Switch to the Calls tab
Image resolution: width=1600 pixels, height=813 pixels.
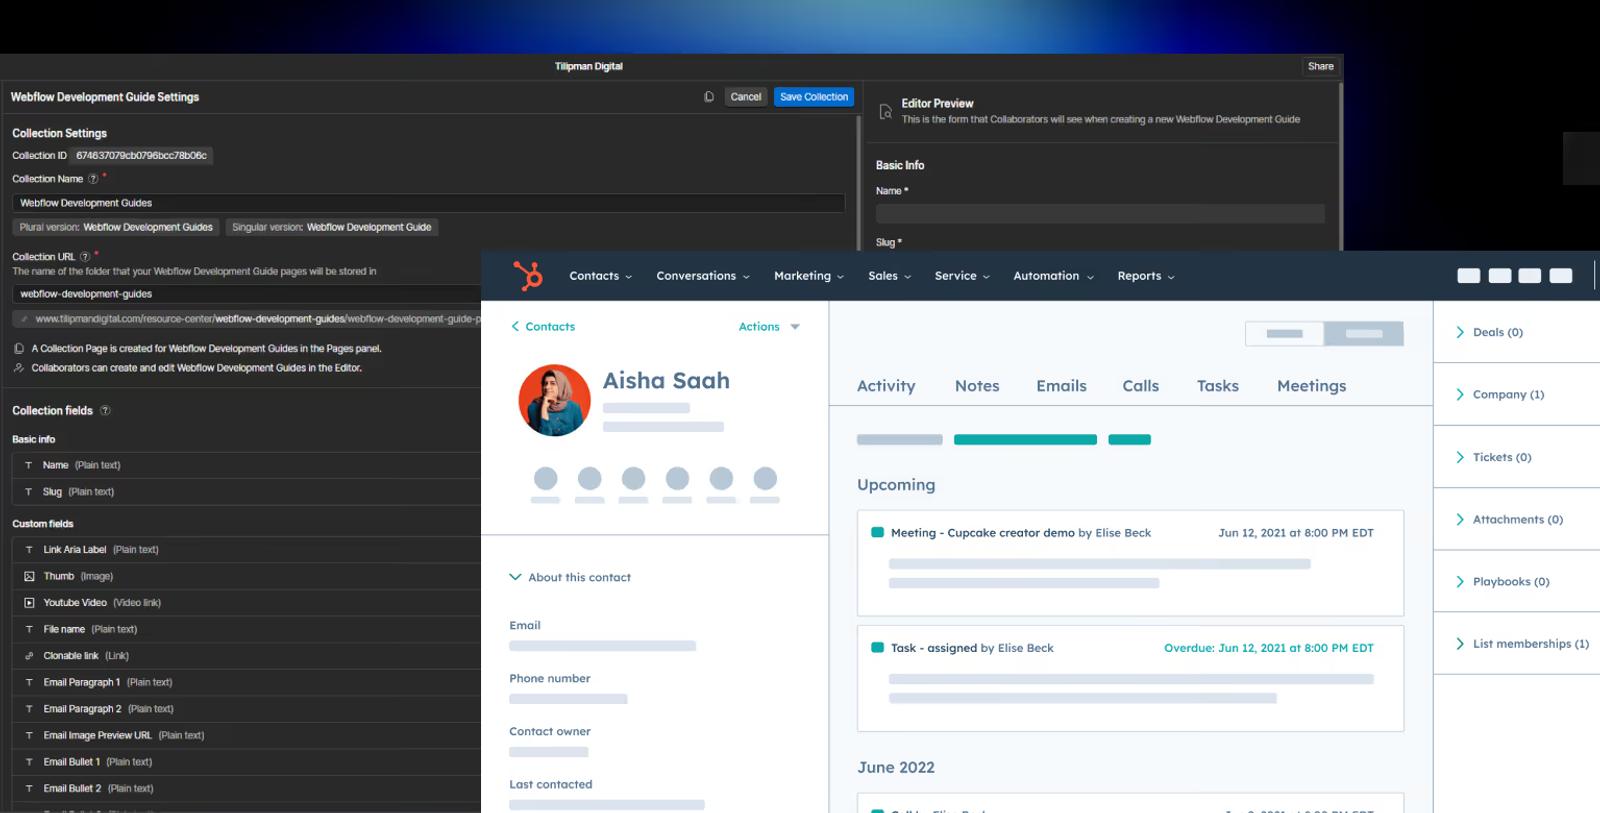point(1140,386)
